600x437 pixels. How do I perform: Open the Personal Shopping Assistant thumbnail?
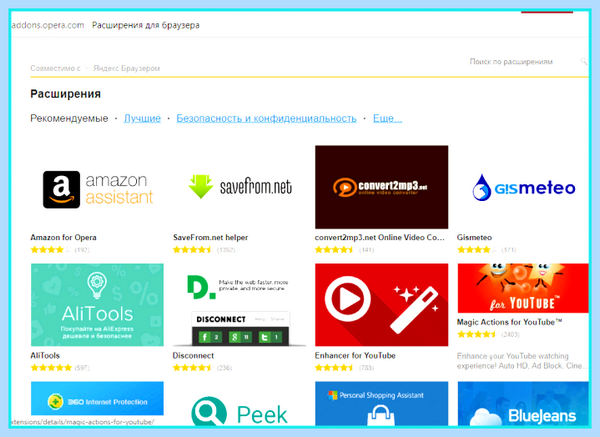(x=382, y=404)
